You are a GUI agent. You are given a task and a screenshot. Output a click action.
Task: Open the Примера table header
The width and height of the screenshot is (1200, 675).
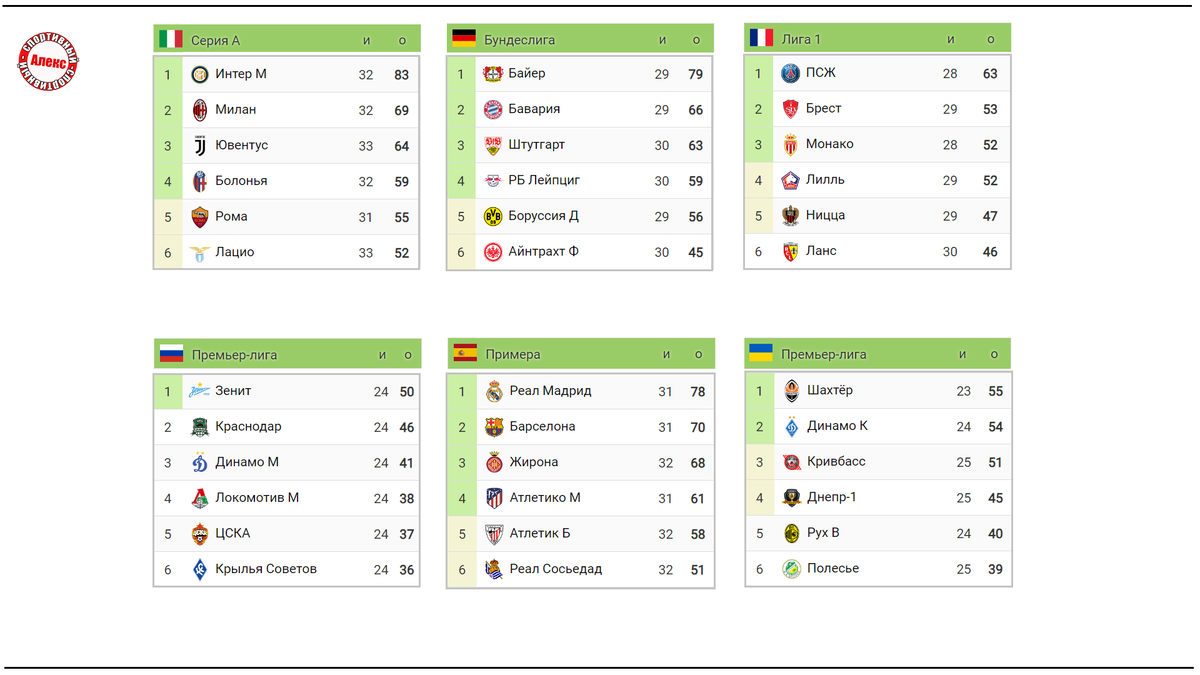click(x=581, y=353)
